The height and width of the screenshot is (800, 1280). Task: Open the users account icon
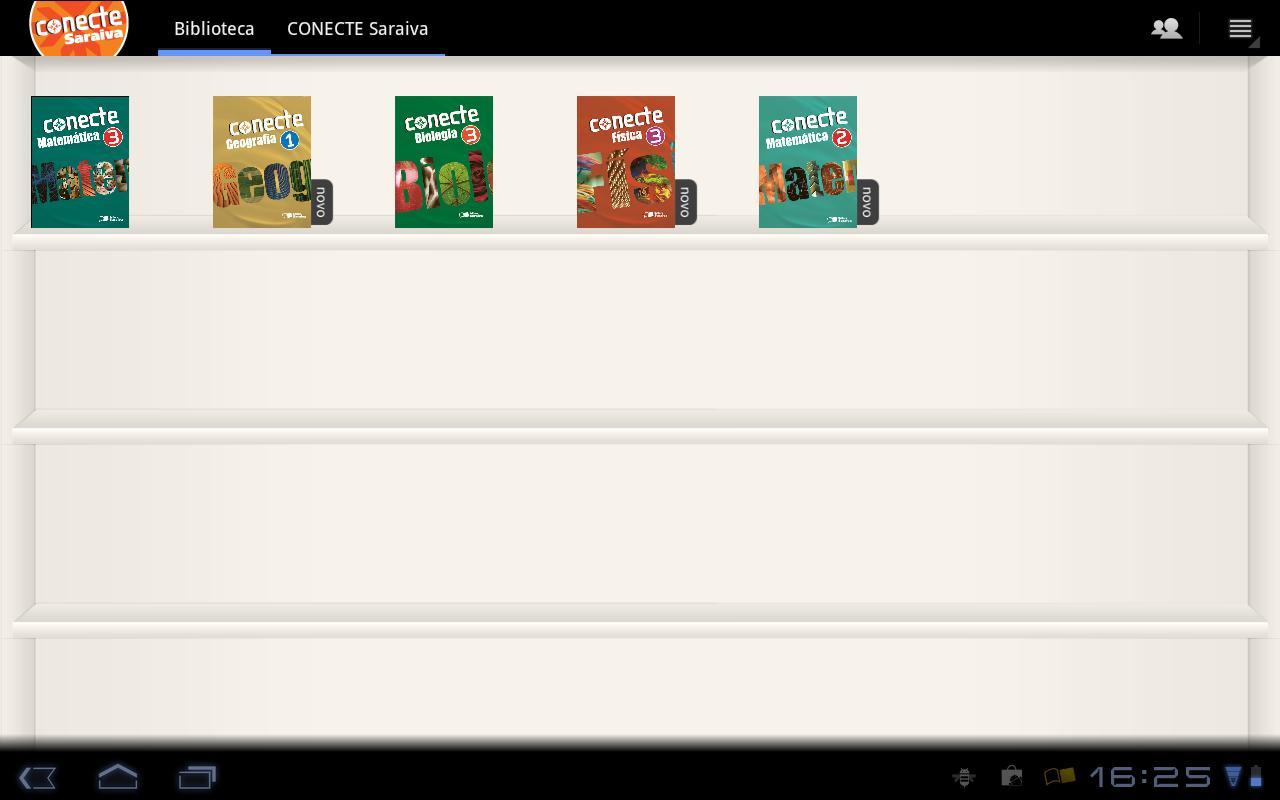1166,28
